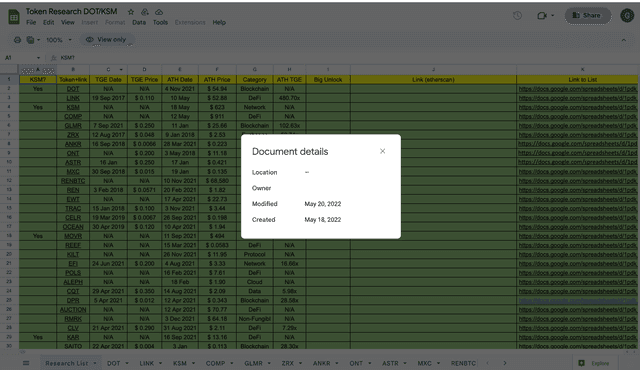This screenshot has width=640, height=370.
Task: Select the Link (etherscan) header cell
Action: pos(433,80)
